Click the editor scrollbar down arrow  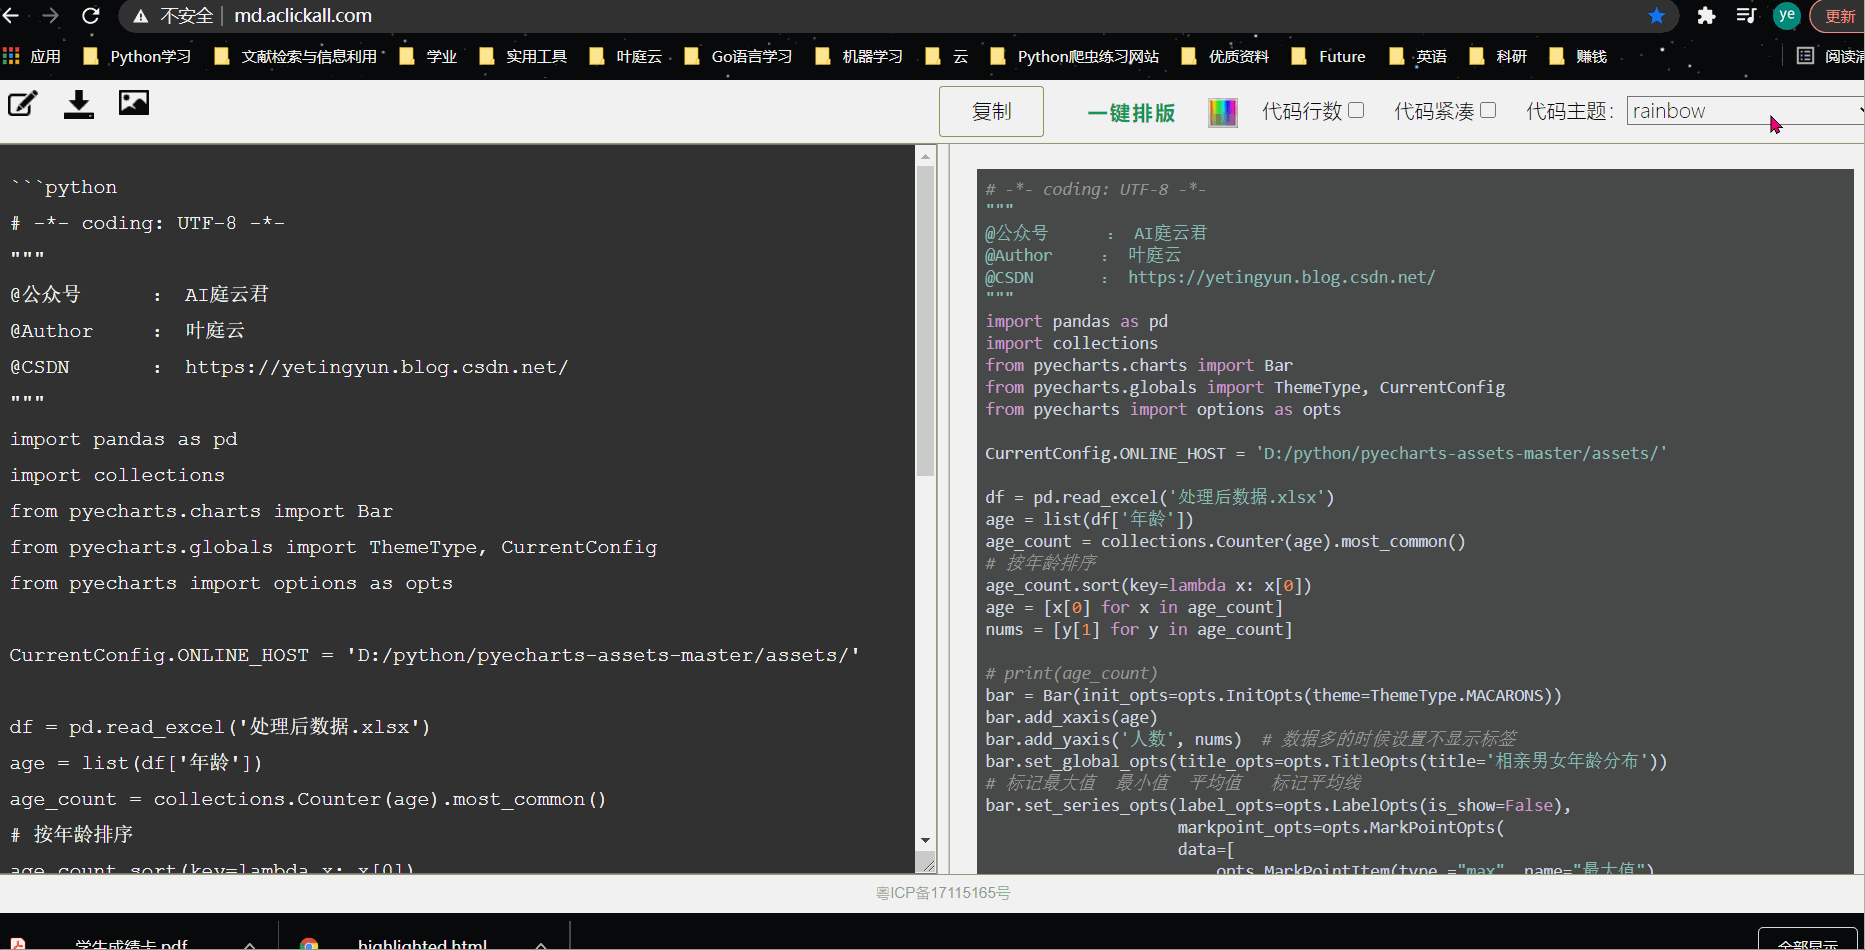point(925,841)
